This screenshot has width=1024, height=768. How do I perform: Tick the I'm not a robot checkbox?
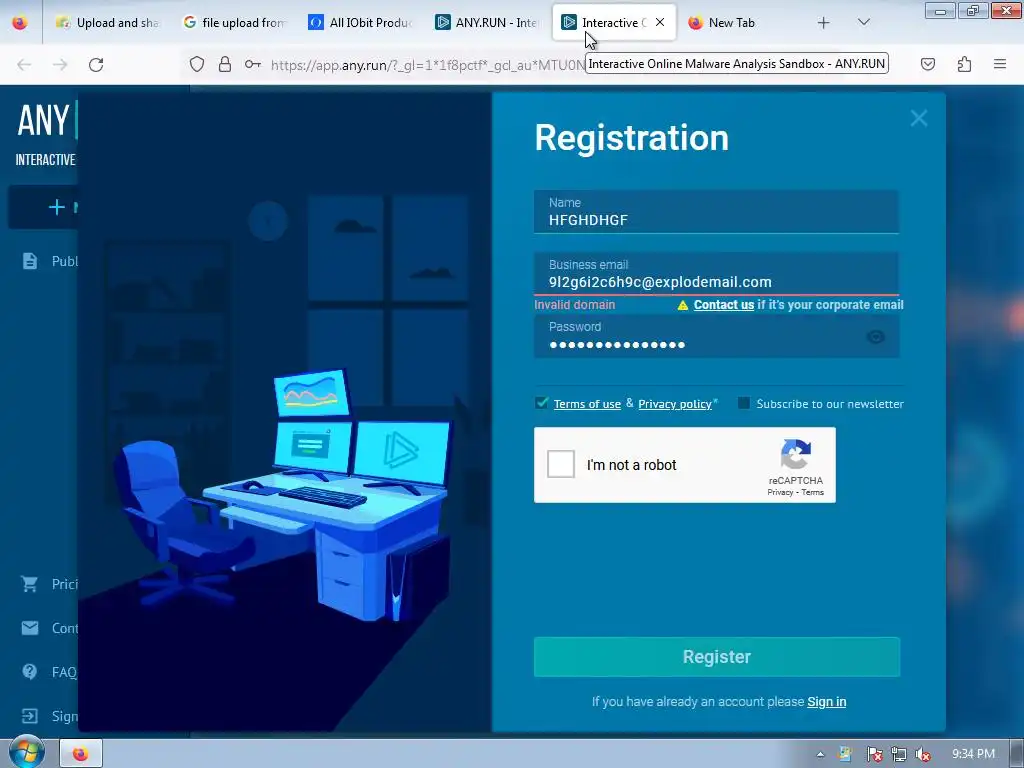tap(561, 464)
